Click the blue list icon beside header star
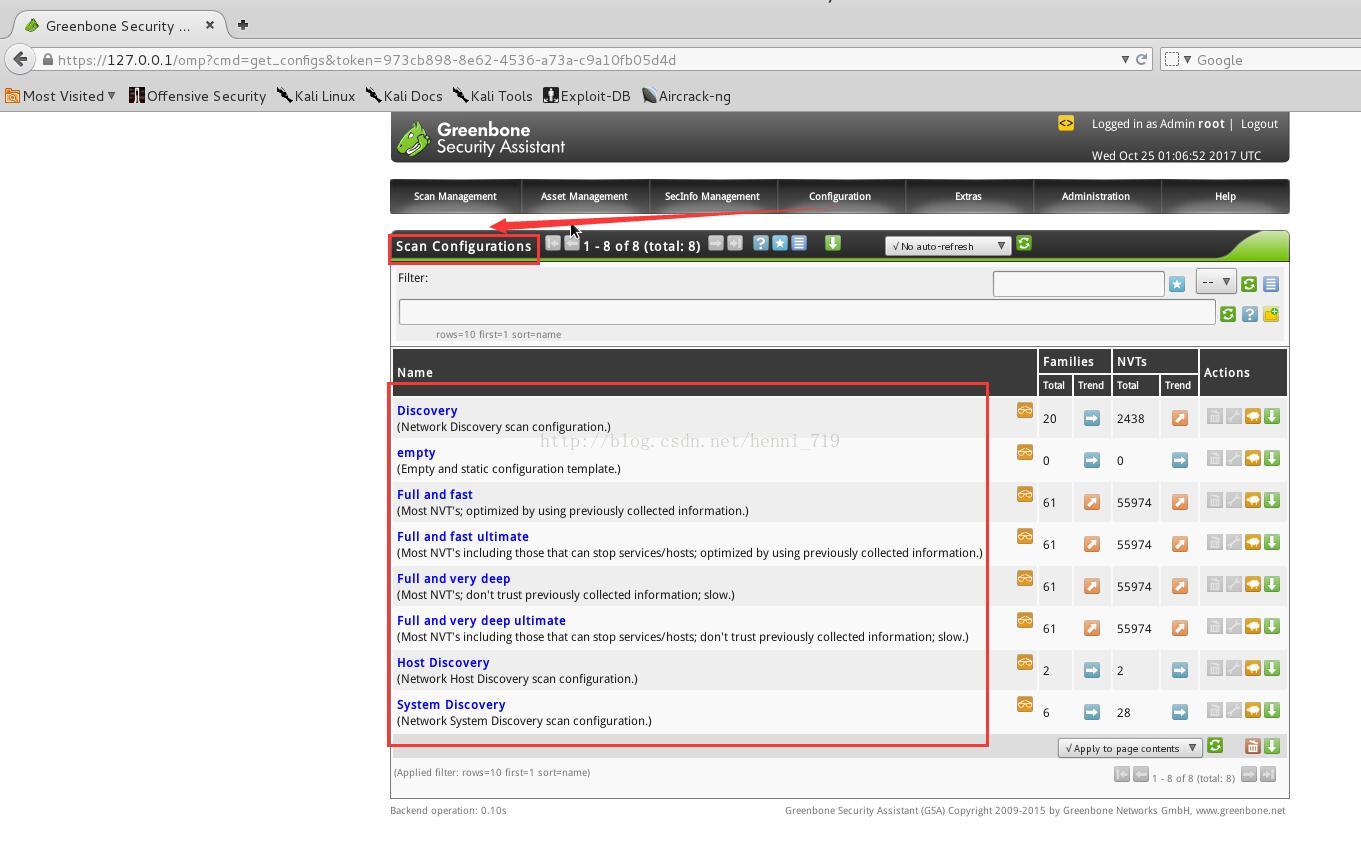This screenshot has width=1361, height=861. point(799,243)
